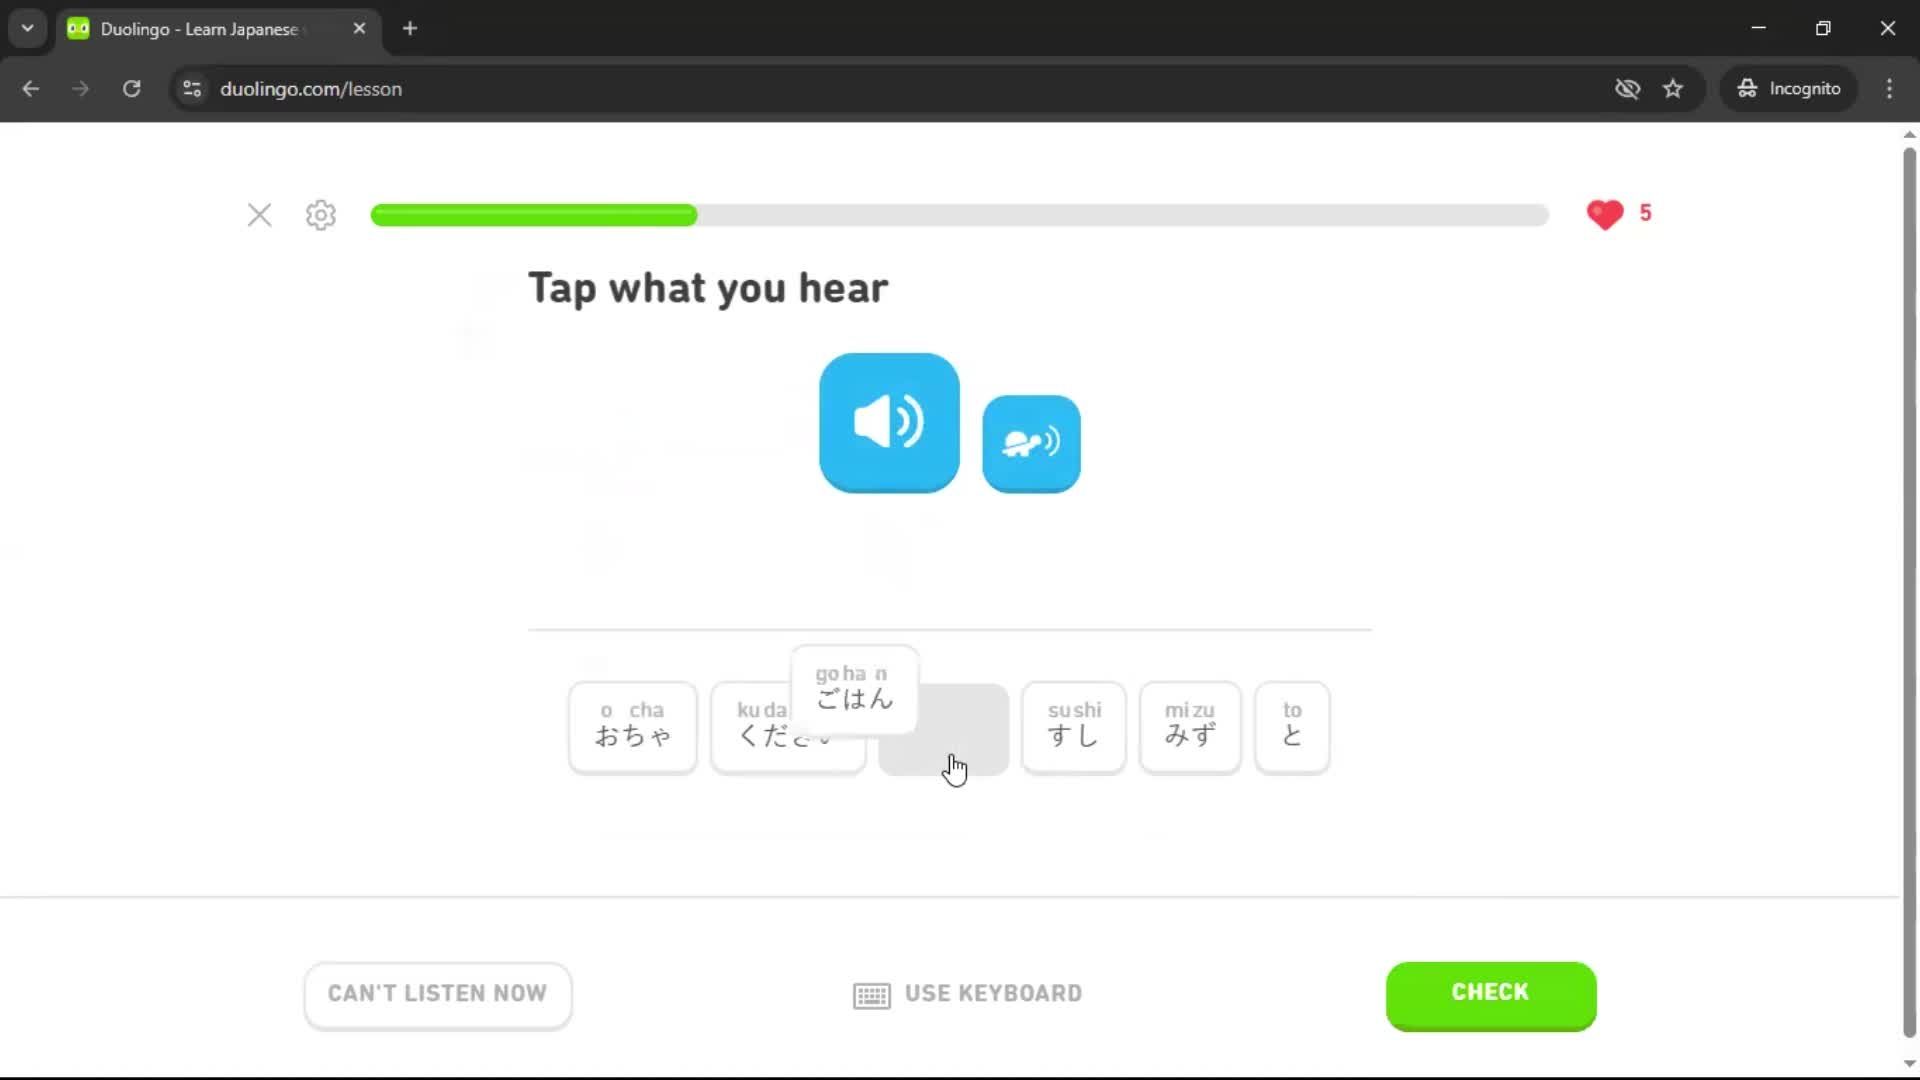Select the おちゃ (ocha) word tile
1920x1080 pixels.
click(632, 727)
